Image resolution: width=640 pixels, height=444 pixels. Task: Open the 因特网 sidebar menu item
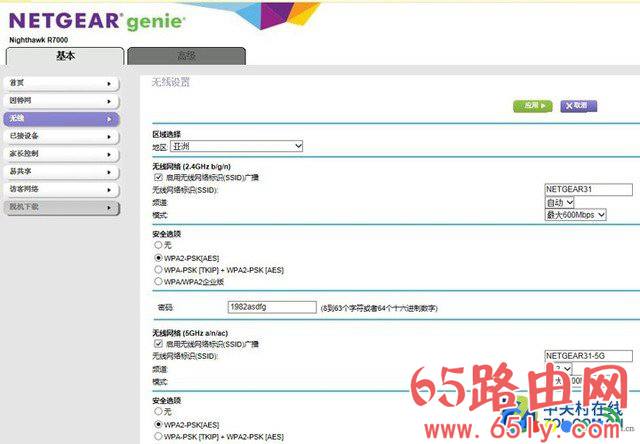[x=61, y=101]
